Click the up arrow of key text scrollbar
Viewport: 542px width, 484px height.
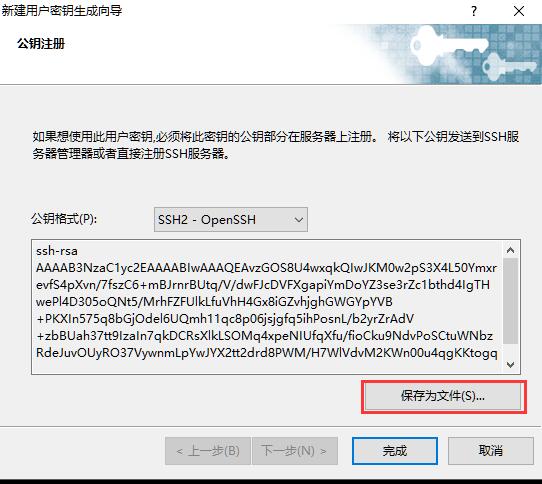point(510,250)
